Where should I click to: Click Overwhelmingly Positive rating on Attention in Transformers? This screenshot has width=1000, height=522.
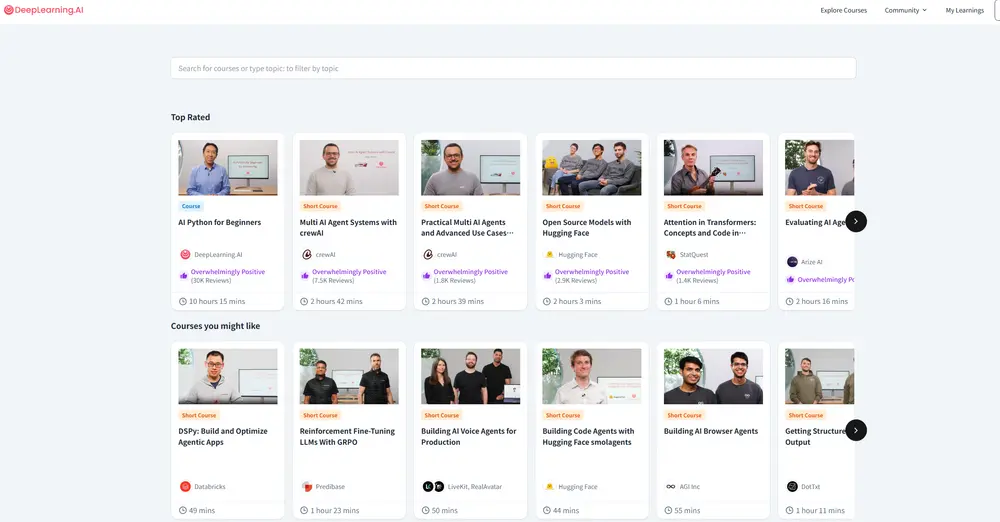712,272
